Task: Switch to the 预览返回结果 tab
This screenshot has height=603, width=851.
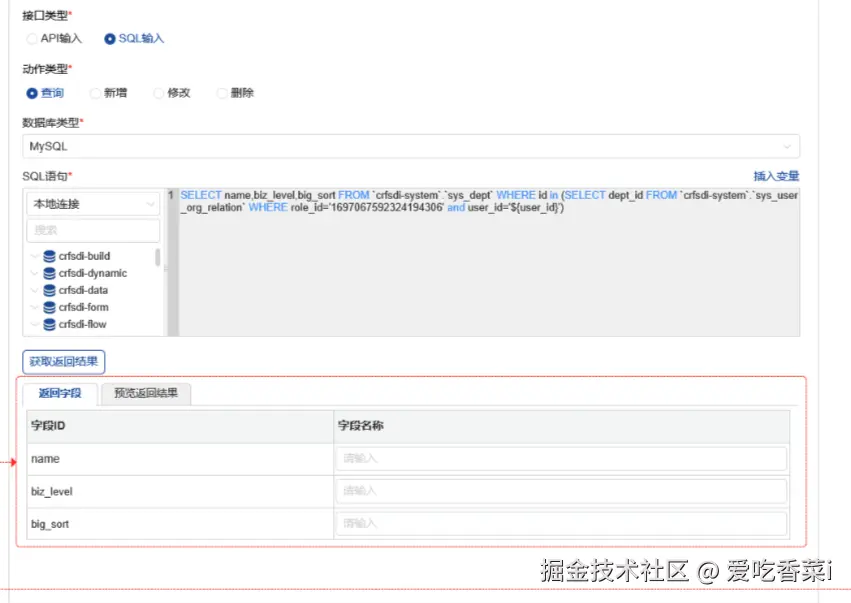Action: point(146,393)
